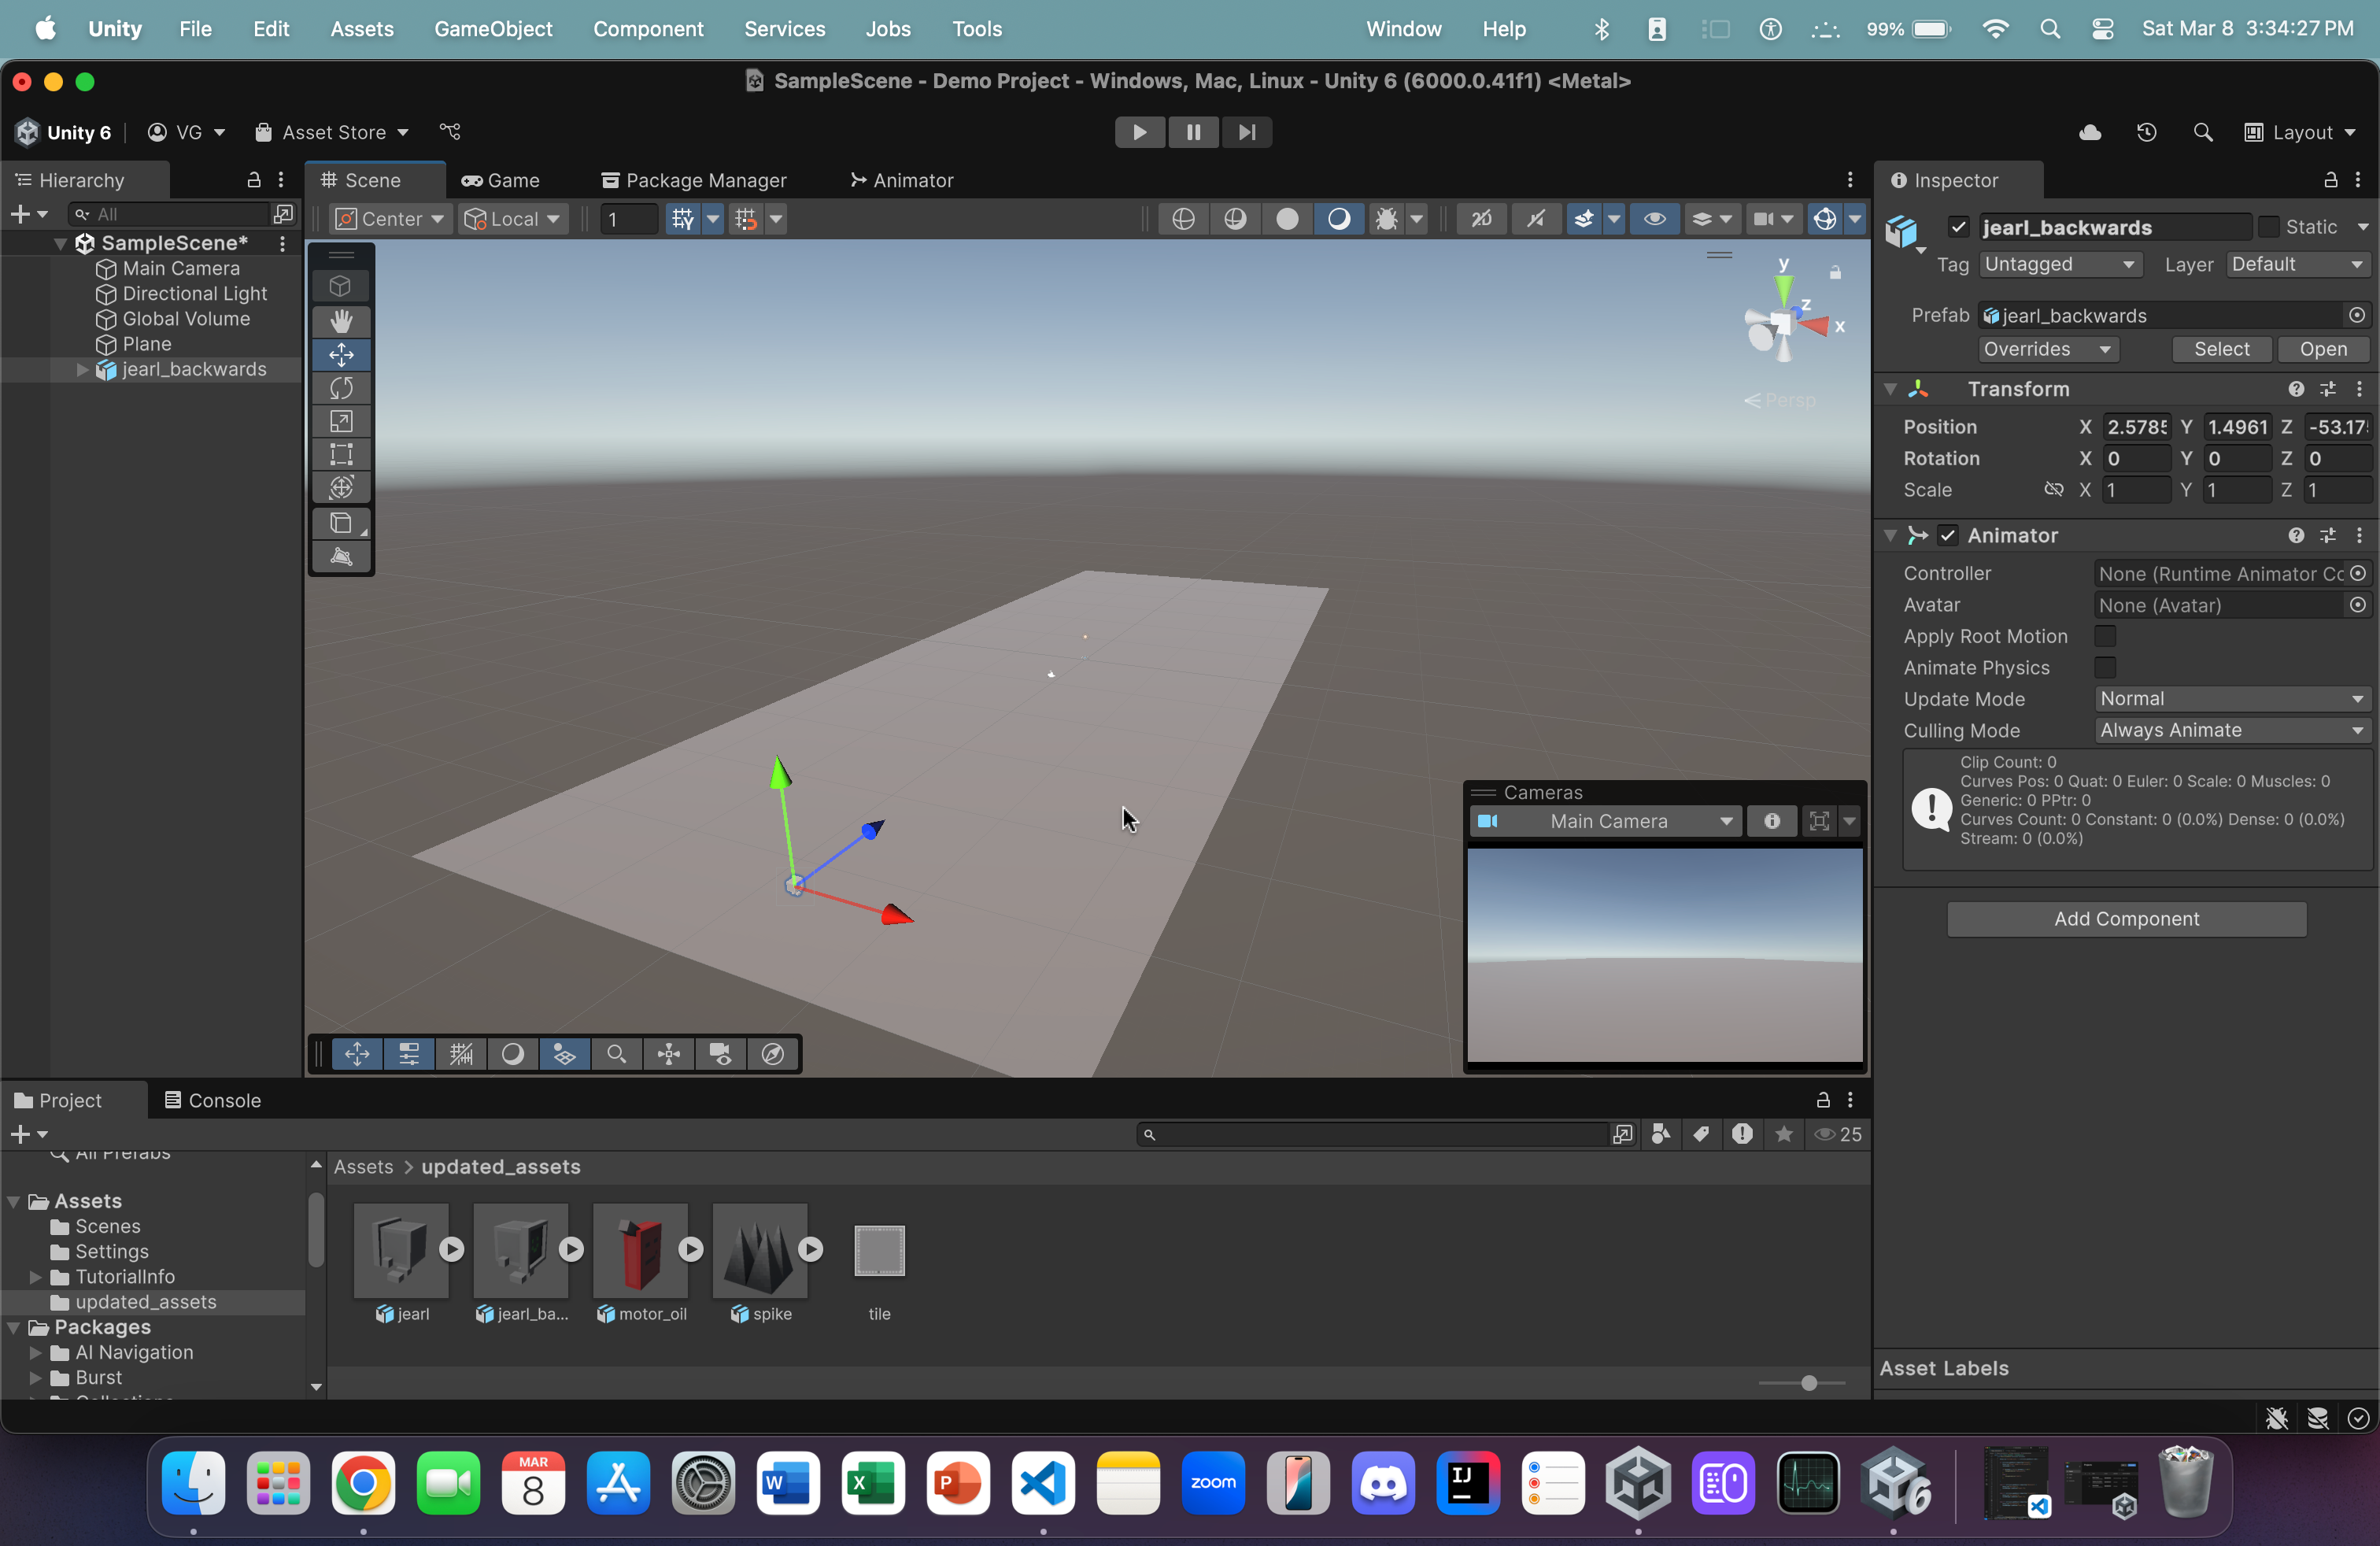Switch to the Animator tab
Screen dimensions: 2380x1546
click(902, 180)
